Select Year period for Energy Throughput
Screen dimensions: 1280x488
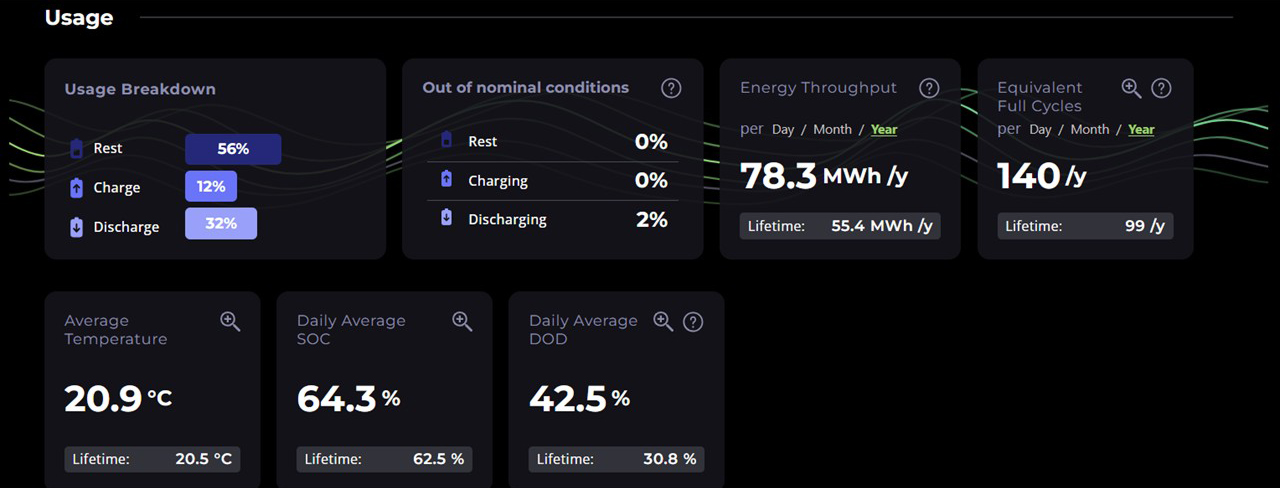[884, 130]
